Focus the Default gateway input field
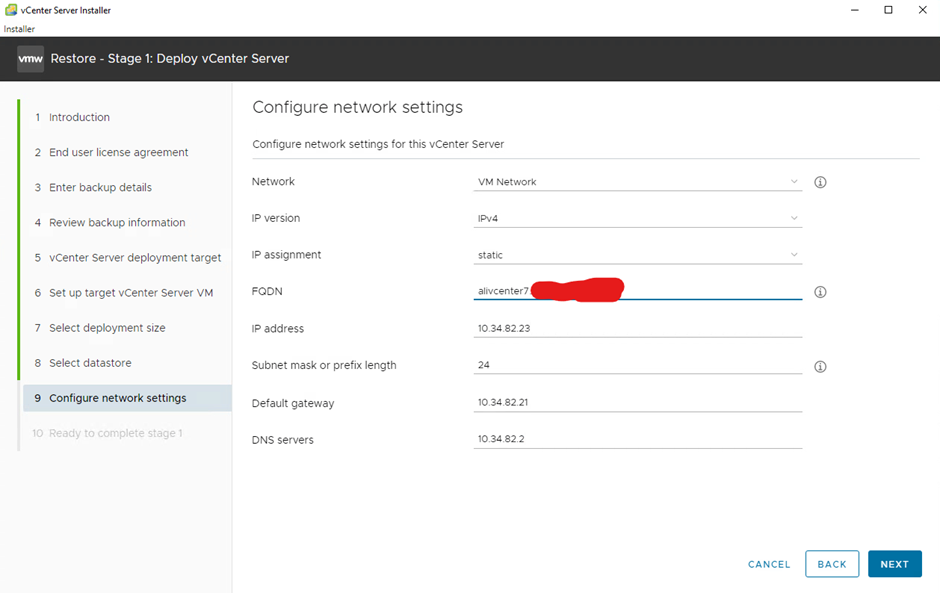 pos(637,403)
